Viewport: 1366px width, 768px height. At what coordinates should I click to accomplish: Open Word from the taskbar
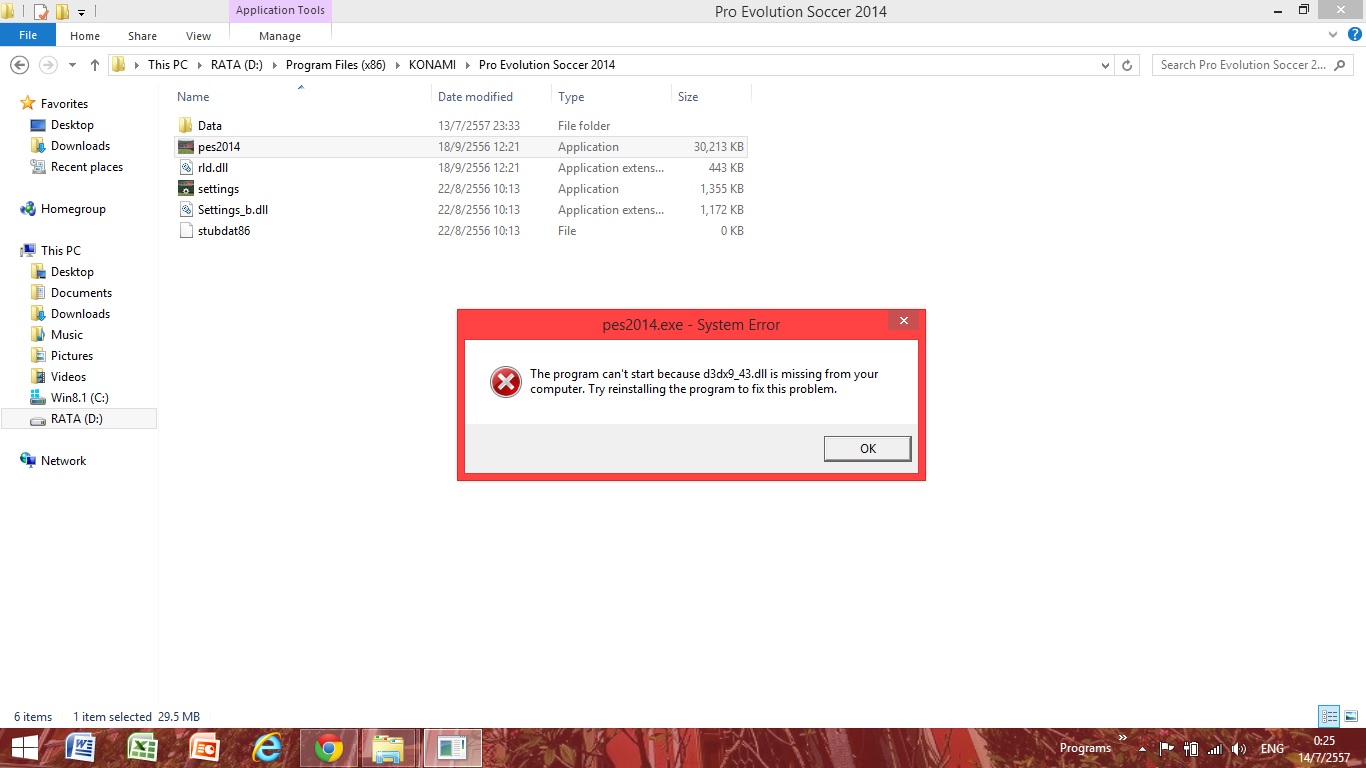click(x=80, y=748)
